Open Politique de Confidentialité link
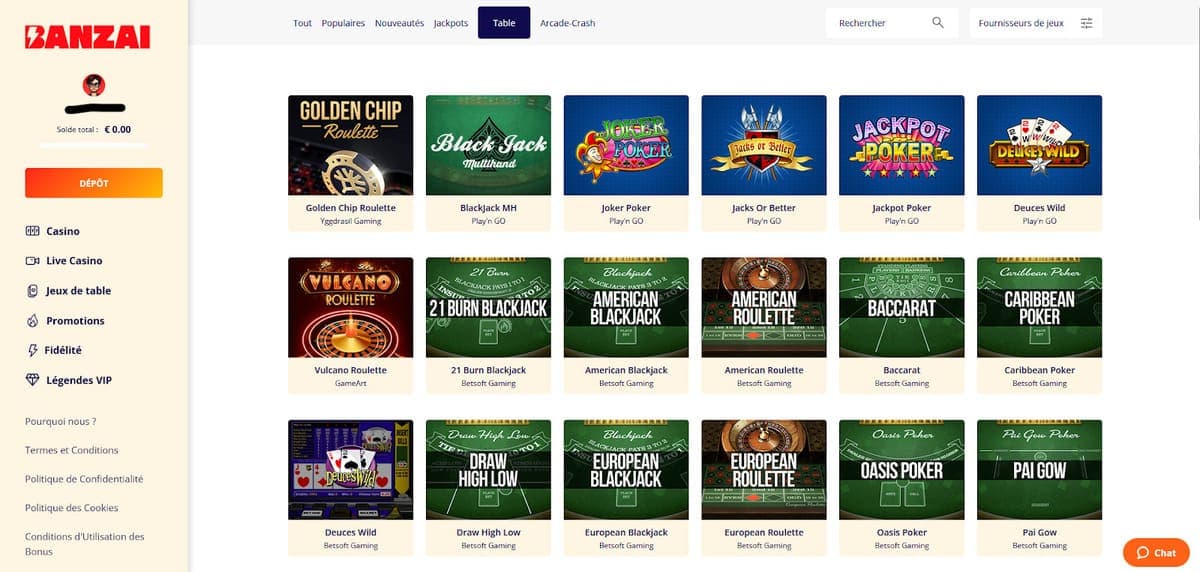1200x572 pixels. tap(84, 479)
